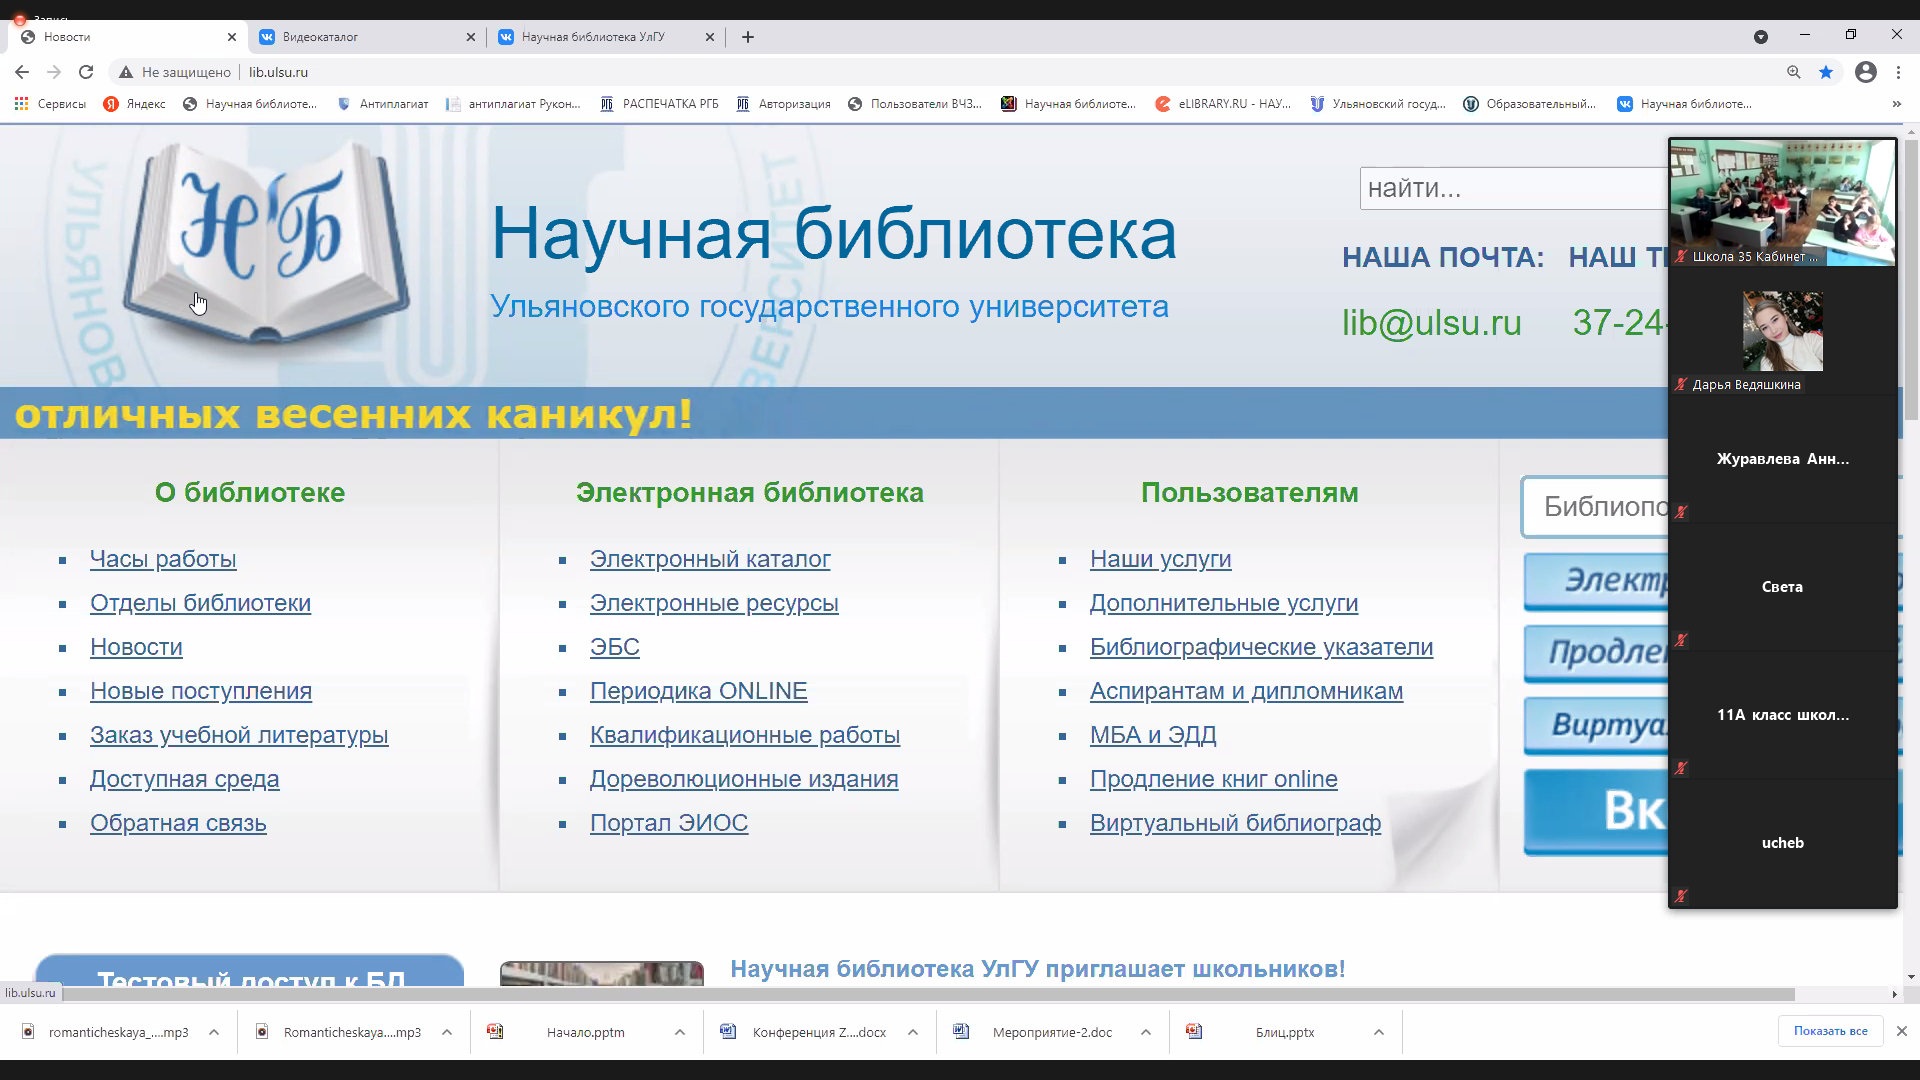
Task: Click Показать все downloads button
Action: pyautogui.click(x=1831, y=1031)
